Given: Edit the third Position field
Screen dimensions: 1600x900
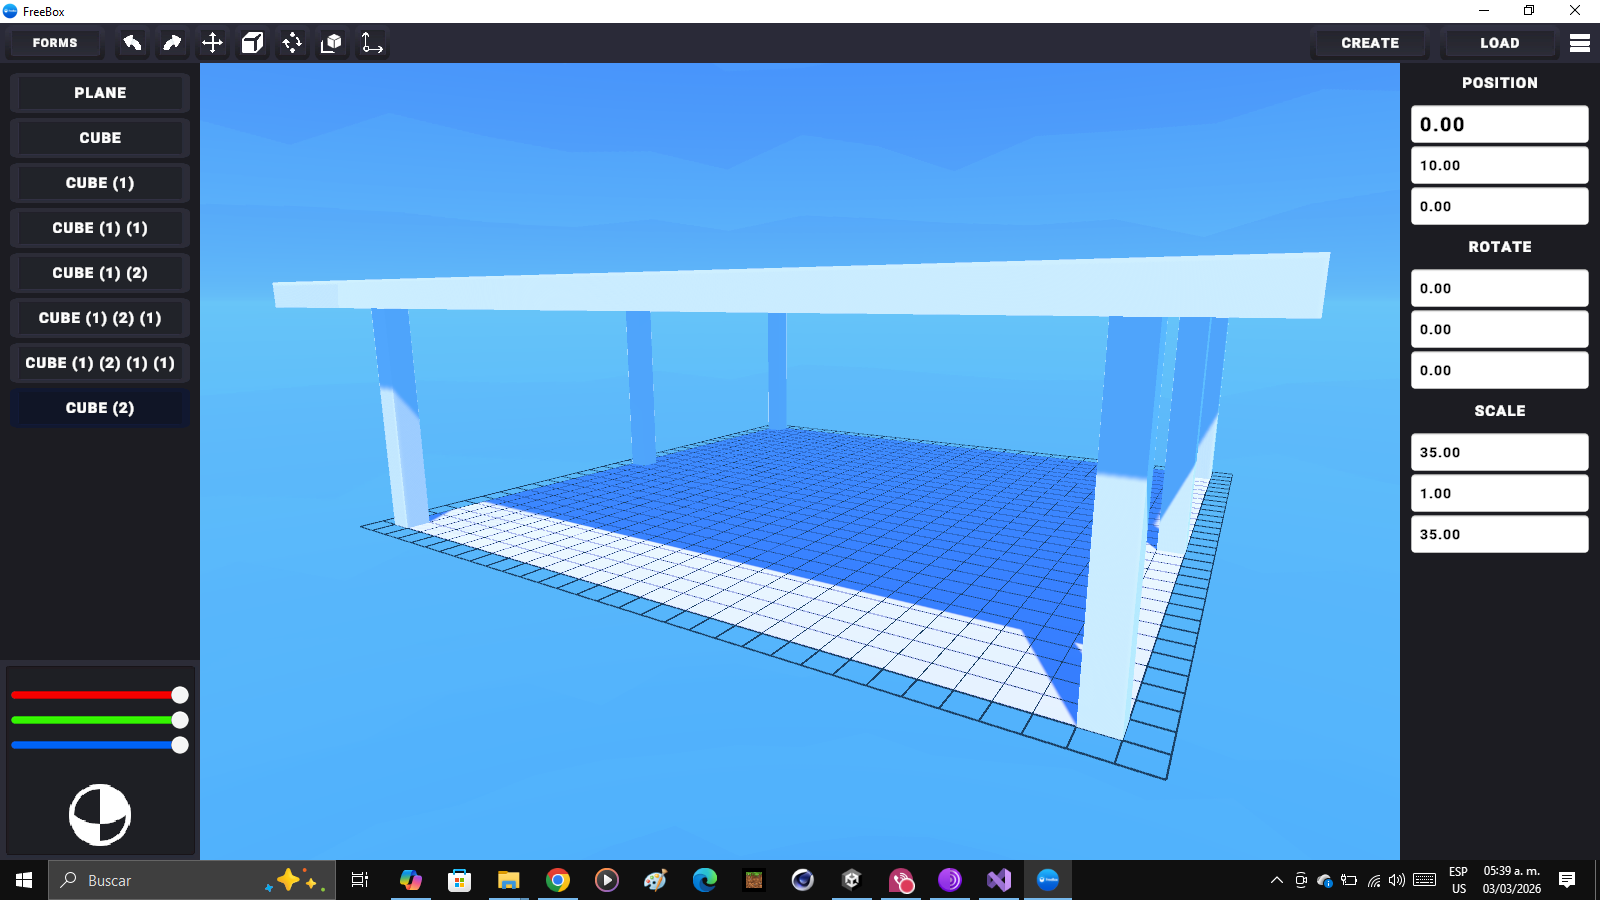Looking at the screenshot, I should pos(1499,207).
